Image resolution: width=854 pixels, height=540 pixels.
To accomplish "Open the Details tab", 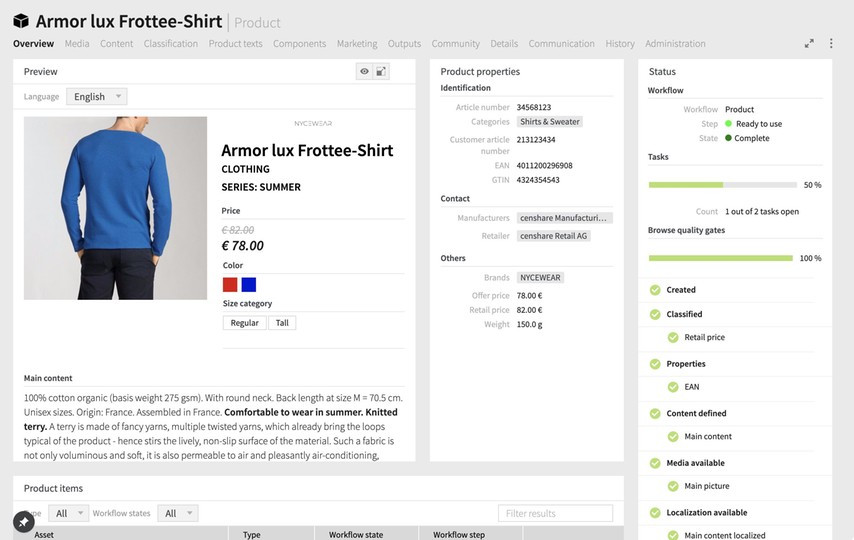I will click(504, 44).
